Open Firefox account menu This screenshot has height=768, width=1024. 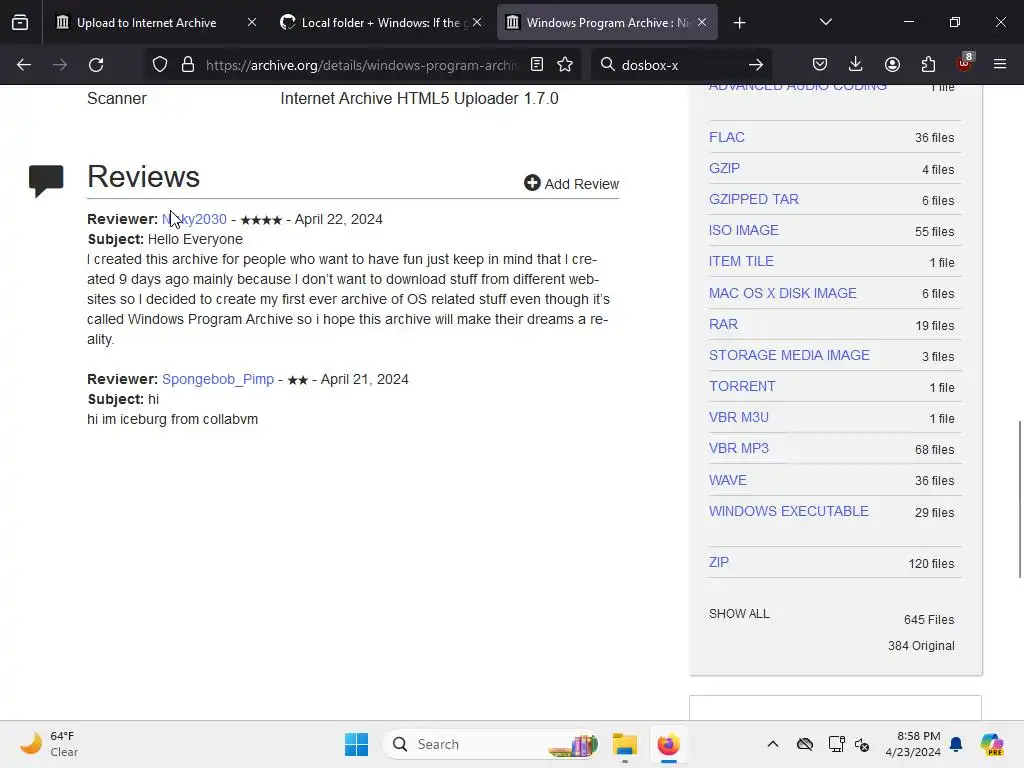click(892, 65)
